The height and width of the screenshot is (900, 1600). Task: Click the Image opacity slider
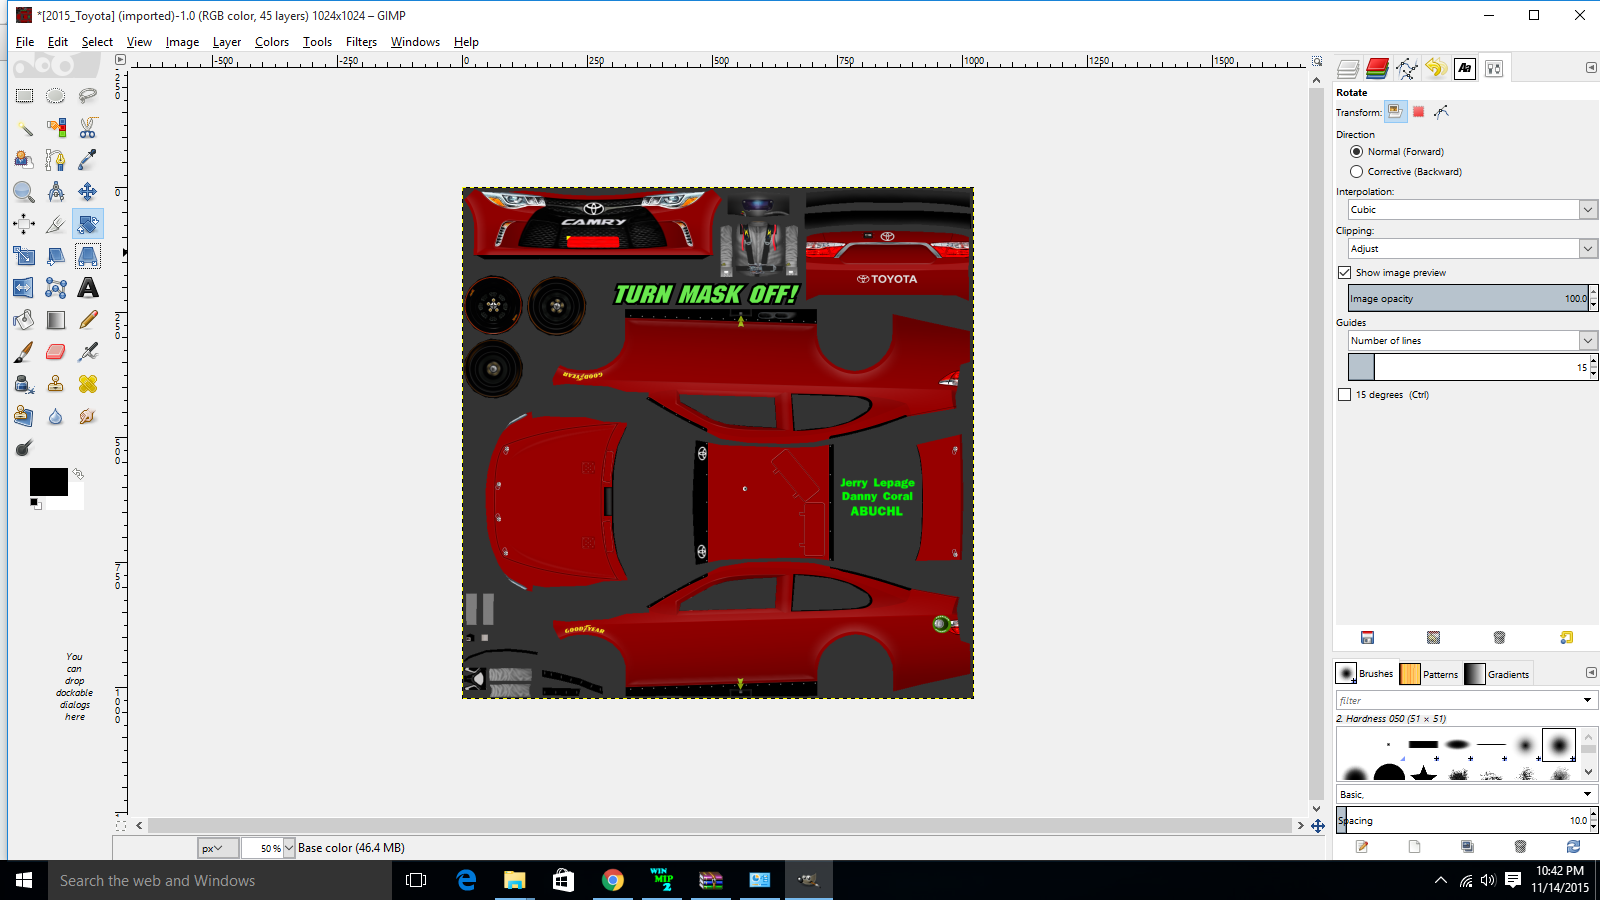click(x=1467, y=298)
